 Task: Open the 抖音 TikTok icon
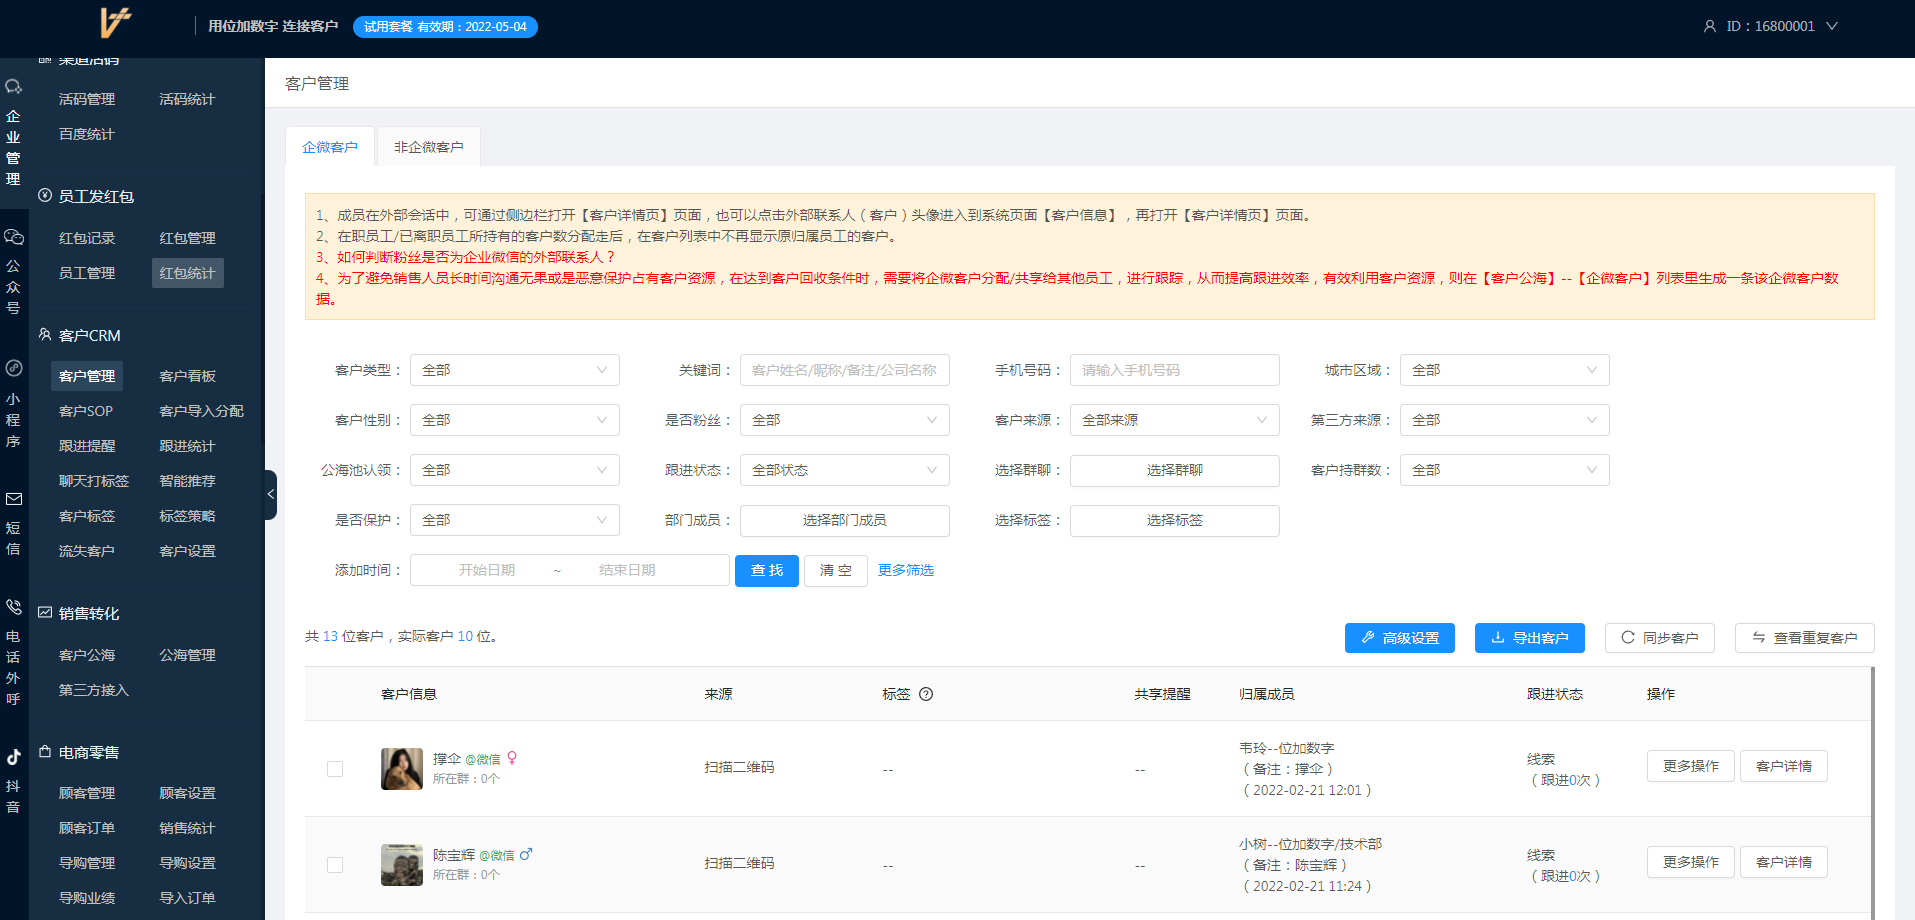[14, 757]
